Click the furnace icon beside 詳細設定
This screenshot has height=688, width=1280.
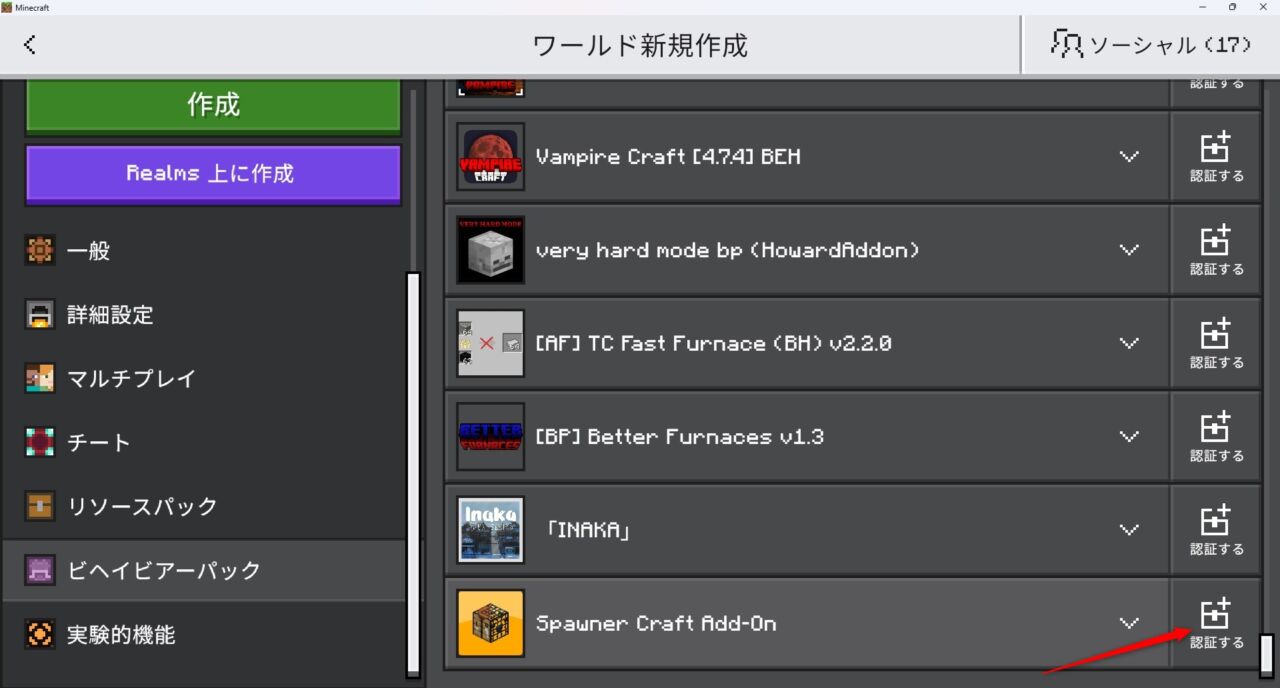coord(40,315)
